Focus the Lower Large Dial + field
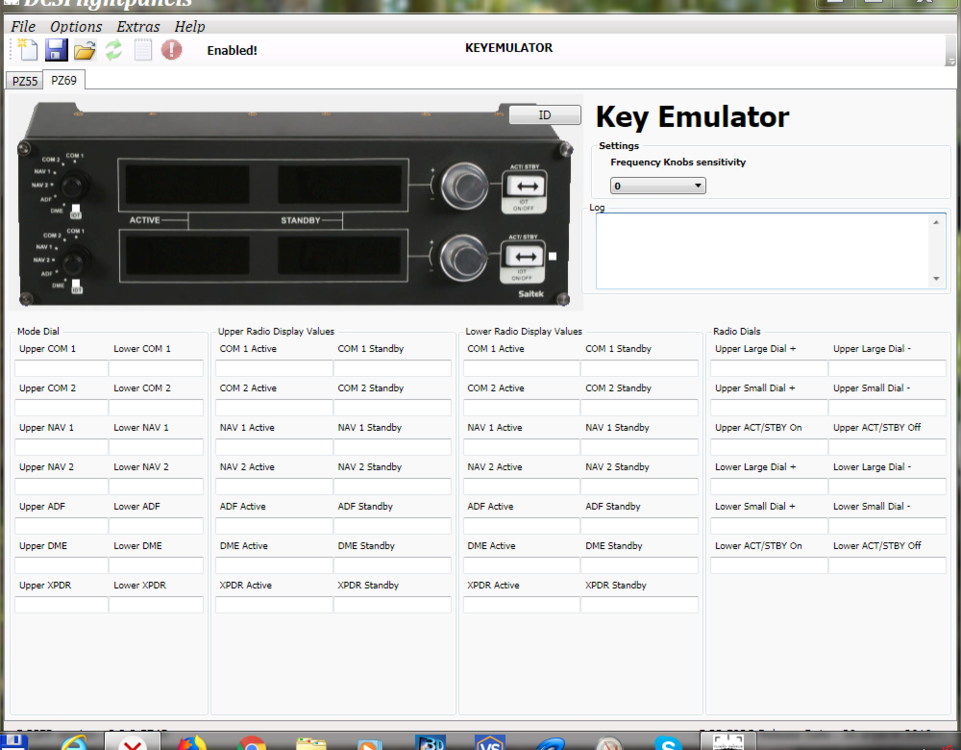 pos(769,487)
